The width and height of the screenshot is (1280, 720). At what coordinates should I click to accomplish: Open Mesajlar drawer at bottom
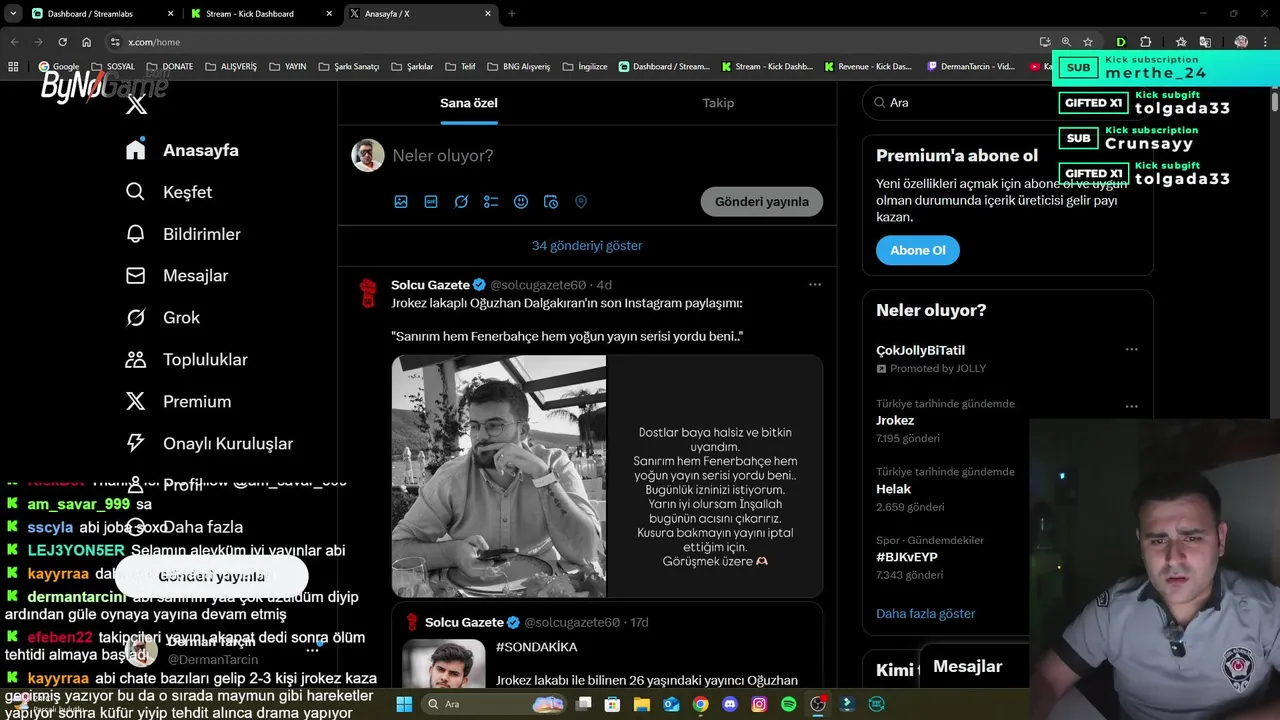click(x=968, y=667)
